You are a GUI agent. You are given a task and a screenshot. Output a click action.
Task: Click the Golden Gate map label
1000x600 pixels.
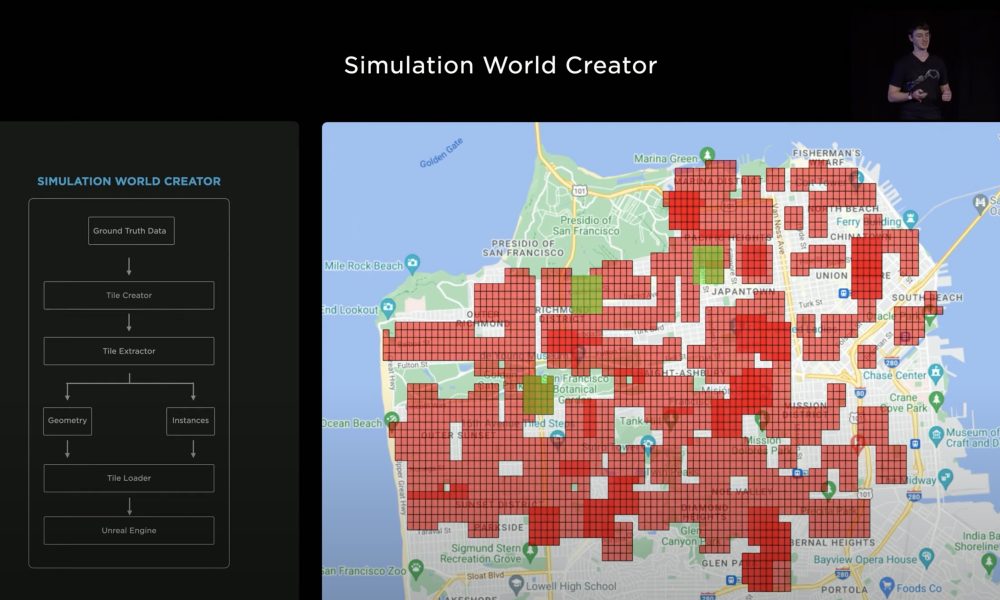[x=441, y=153]
